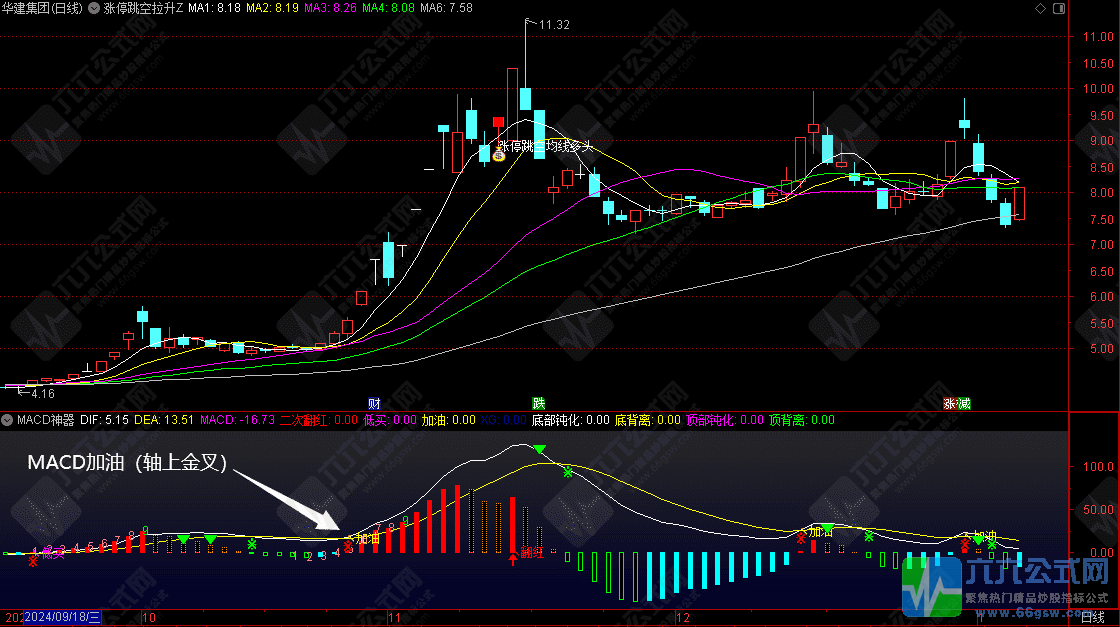The height and width of the screenshot is (627, 1120).
Task: Select the MA1: 8.18 moving average label
Action: [x=215, y=8]
